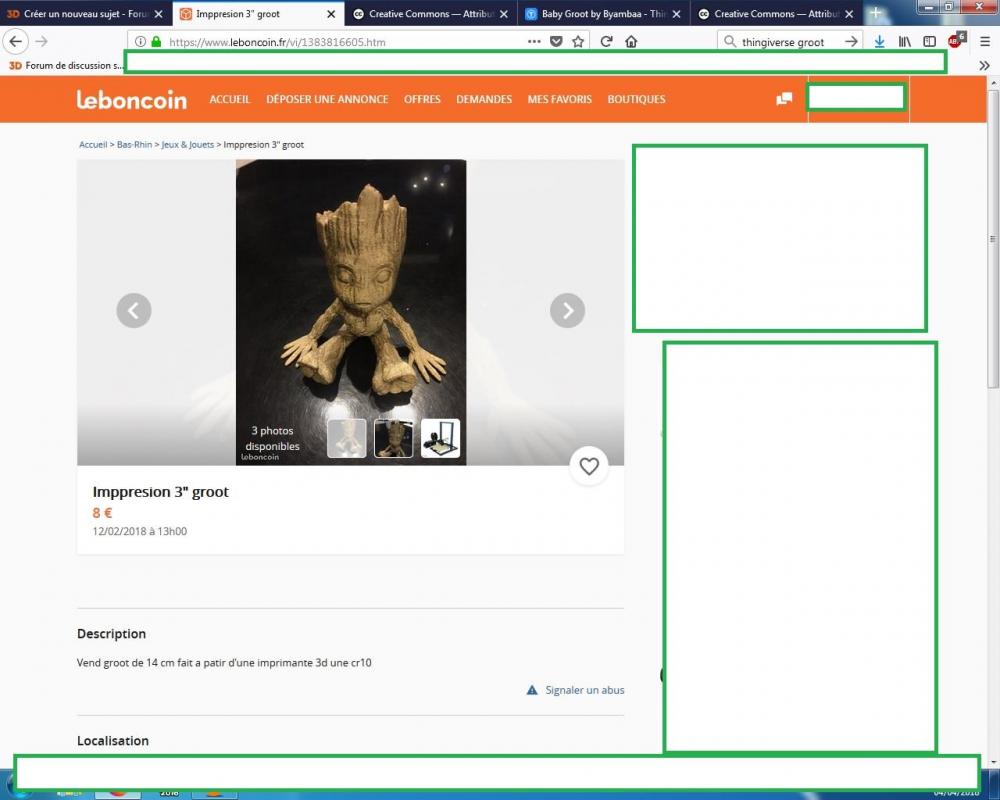
Task: Follow Bas-Rhin breadcrumb link
Action: pyautogui.click(x=135, y=145)
